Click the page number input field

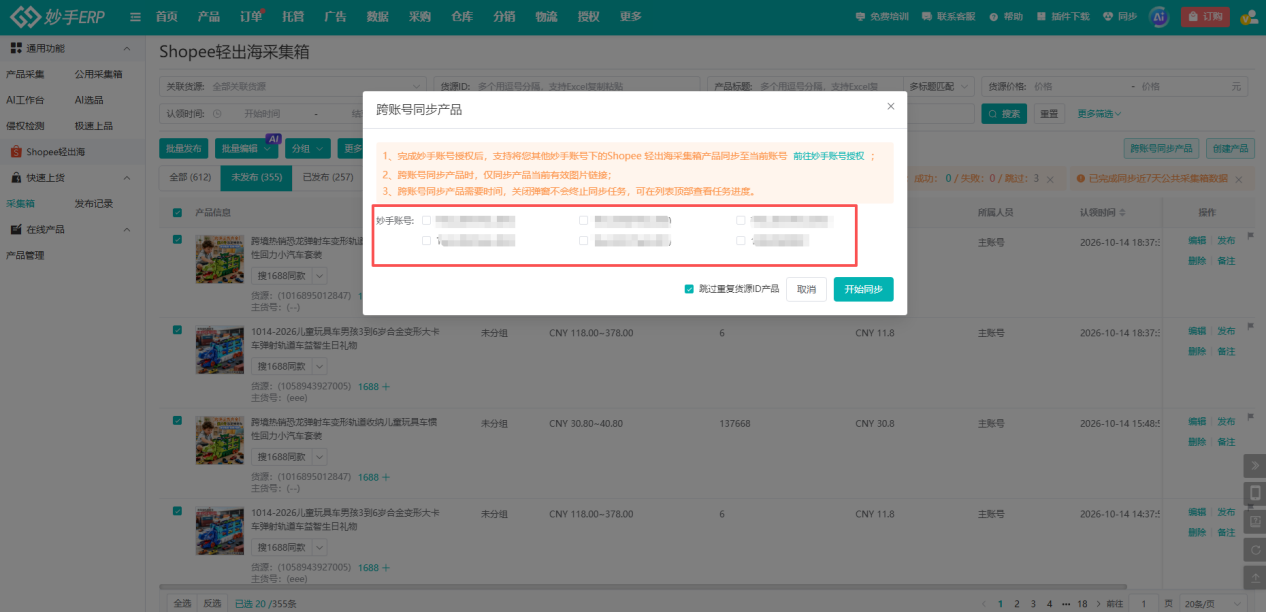click(x=1143, y=604)
